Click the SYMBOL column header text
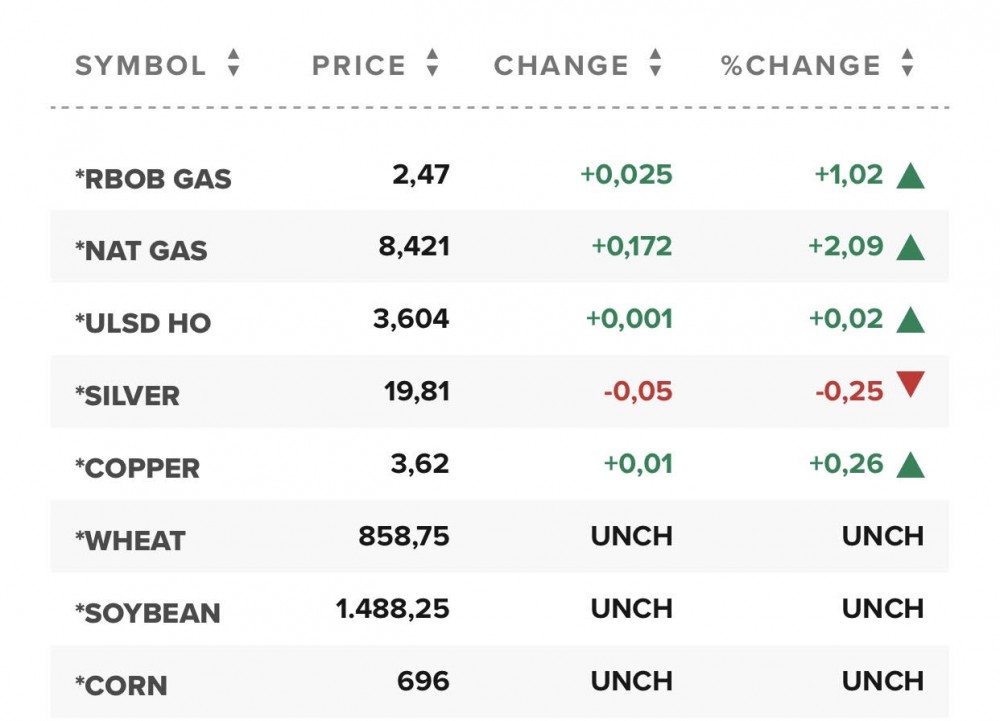The width and height of the screenshot is (1000, 721). [x=141, y=66]
